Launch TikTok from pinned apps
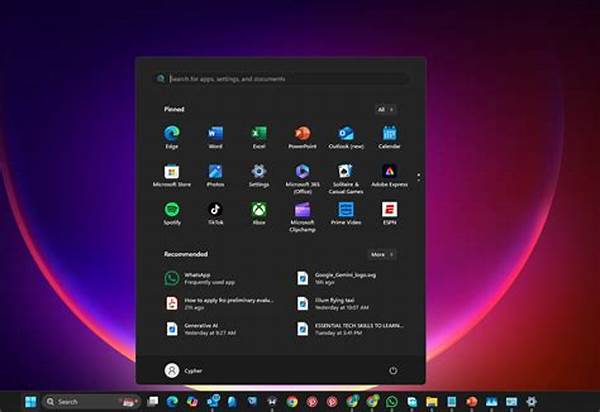This screenshot has height=412, width=600. click(x=215, y=213)
